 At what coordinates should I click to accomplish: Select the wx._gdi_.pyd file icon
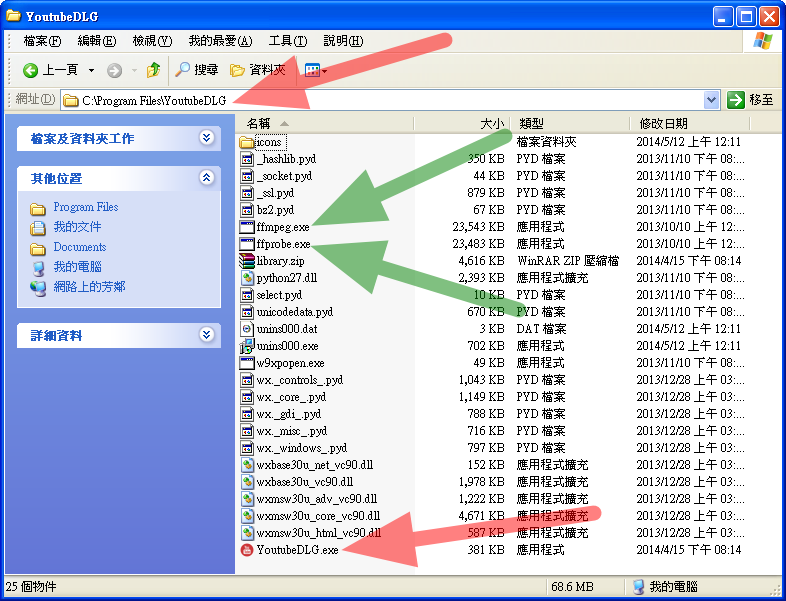click(x=247, y=414)
